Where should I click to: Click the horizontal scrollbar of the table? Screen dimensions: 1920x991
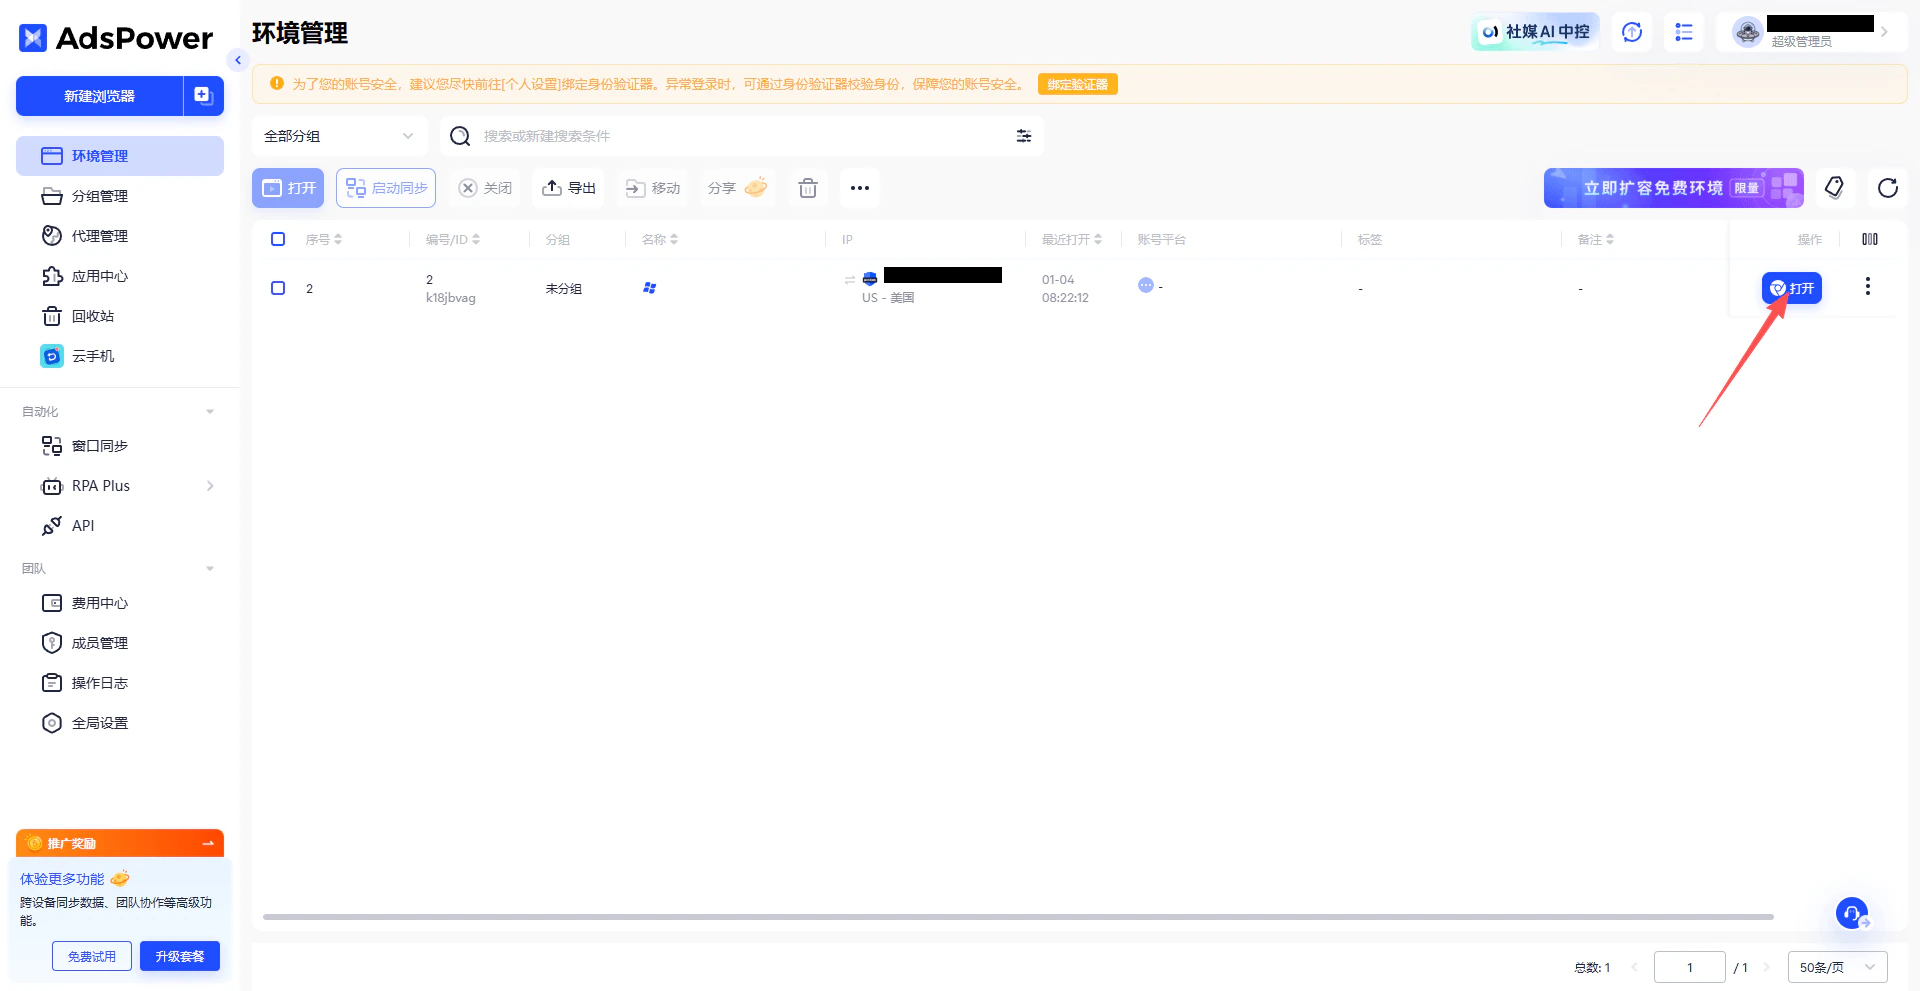pos(1018,916)
